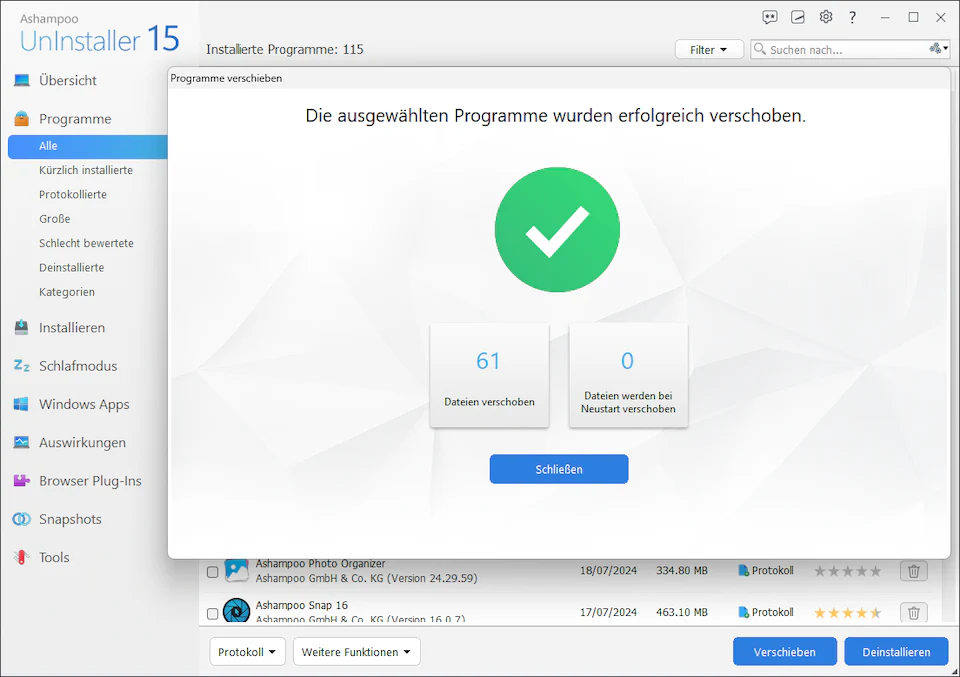Click the Auswirkungen chart icon
Viewport: 960px width, 677px height.
point(21,443)
